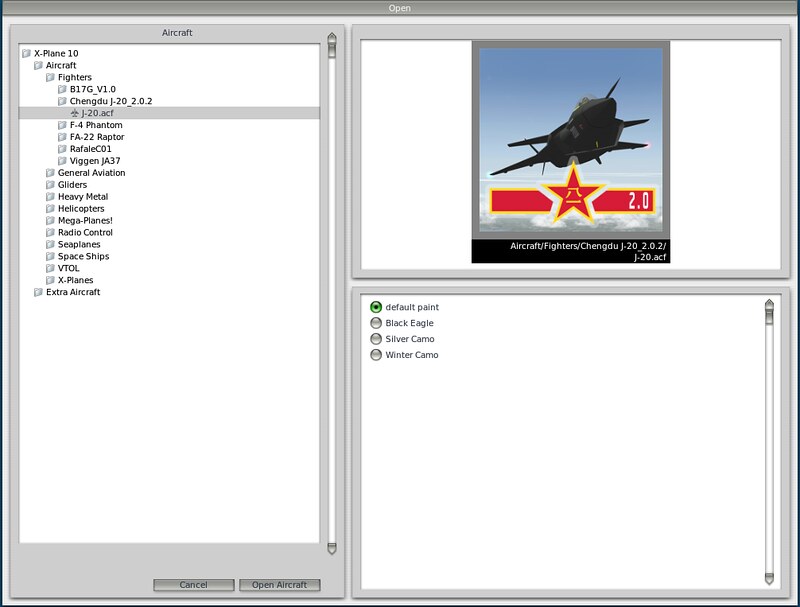Click the RafaleC01 folder icon
Screen dimensions: 800x607
[x=62, y=149]
